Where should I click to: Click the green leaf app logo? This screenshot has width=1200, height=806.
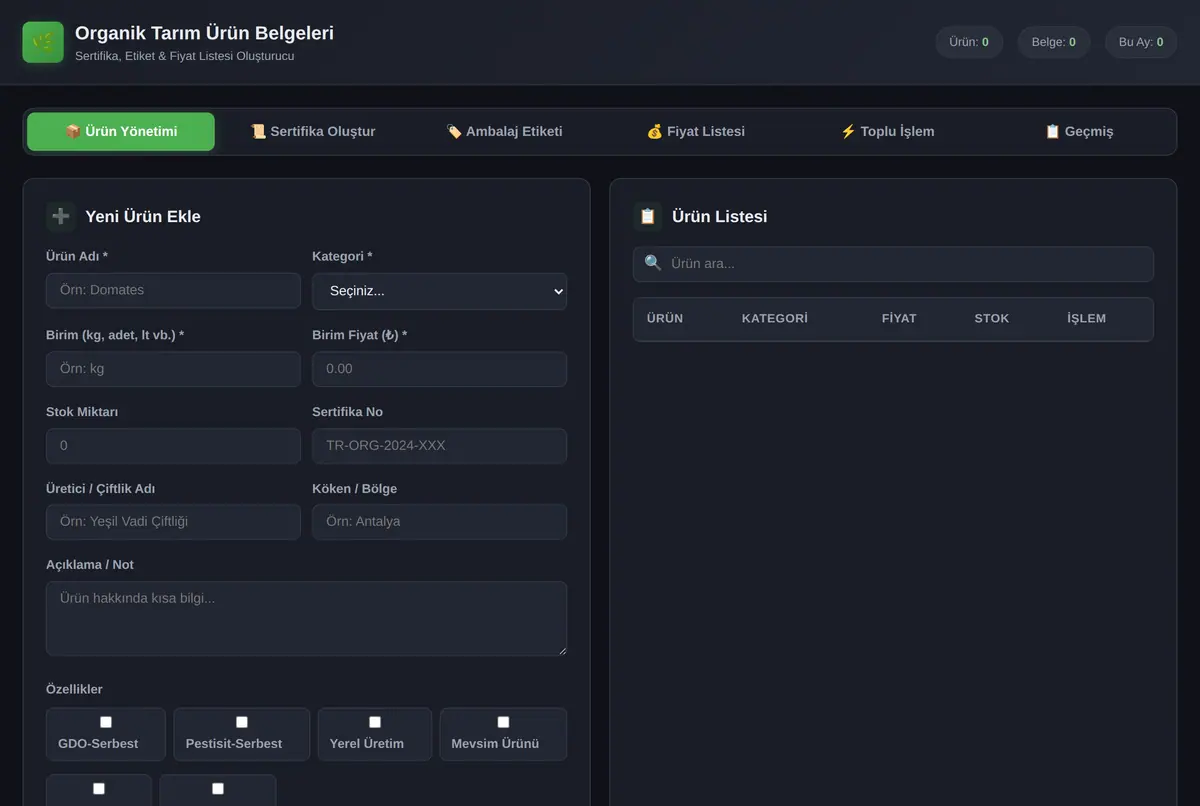tap(43, 42)
